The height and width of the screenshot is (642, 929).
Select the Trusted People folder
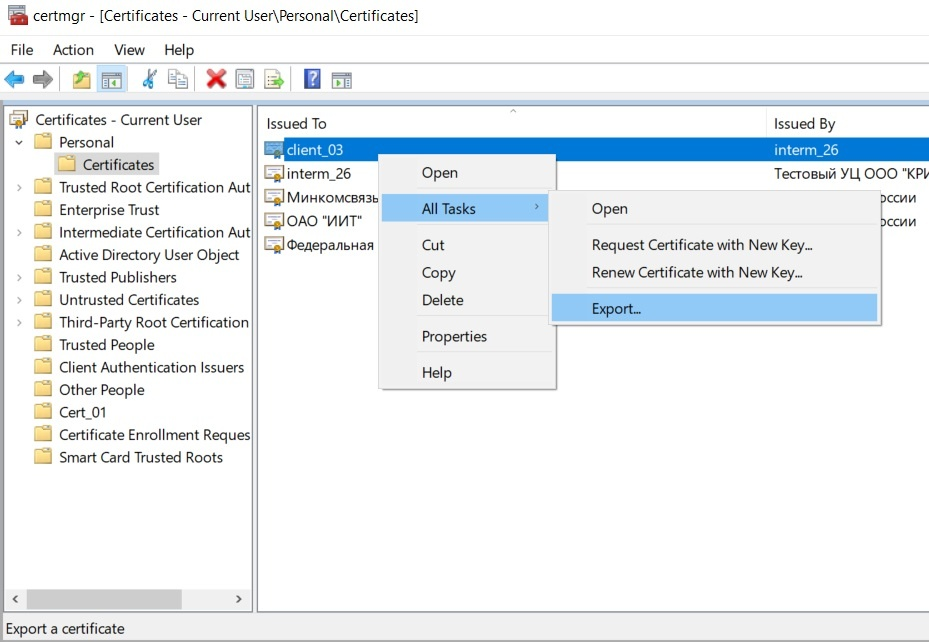coord(106,345)
